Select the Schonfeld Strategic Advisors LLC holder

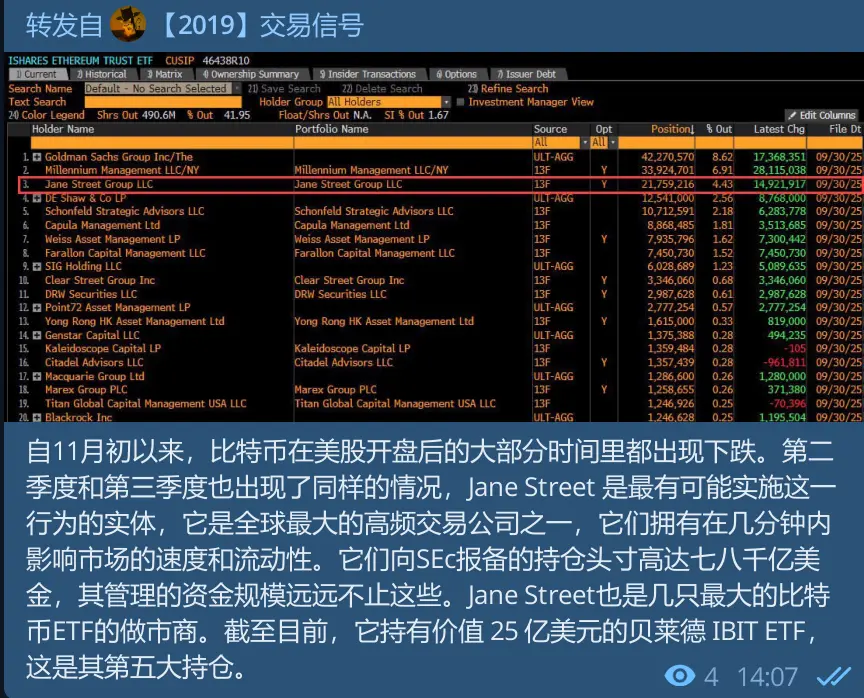[125, 212]
